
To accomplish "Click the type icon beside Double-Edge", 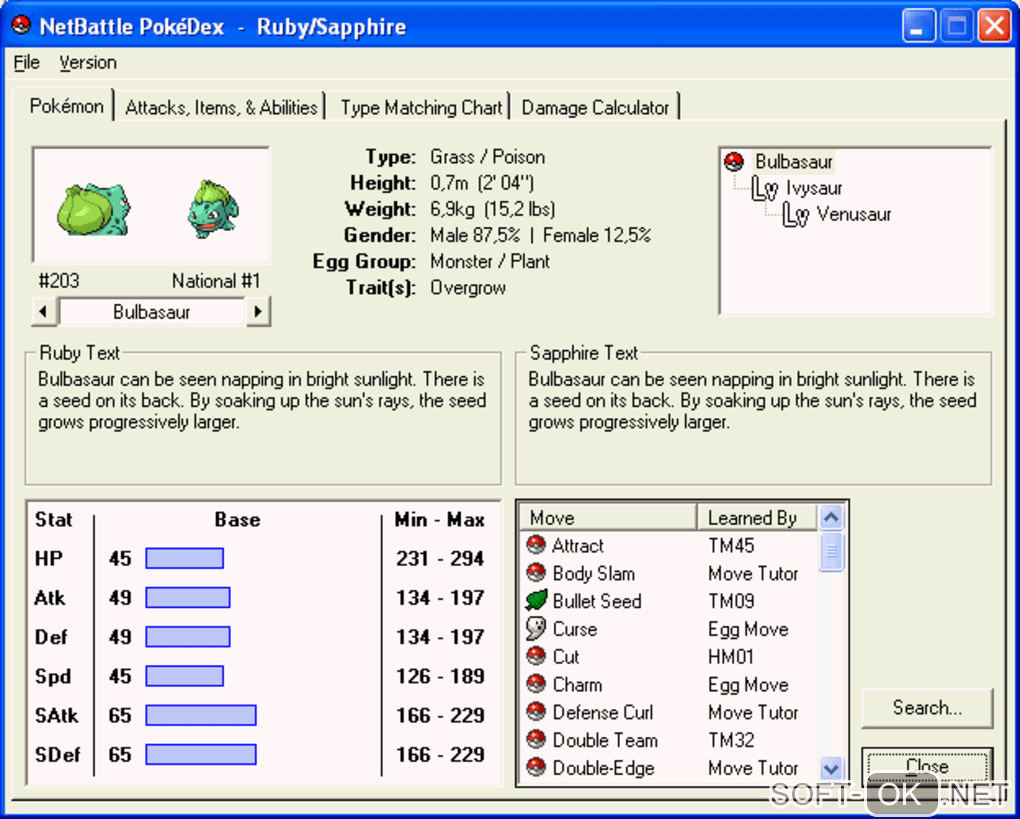I will pos(536,768).
